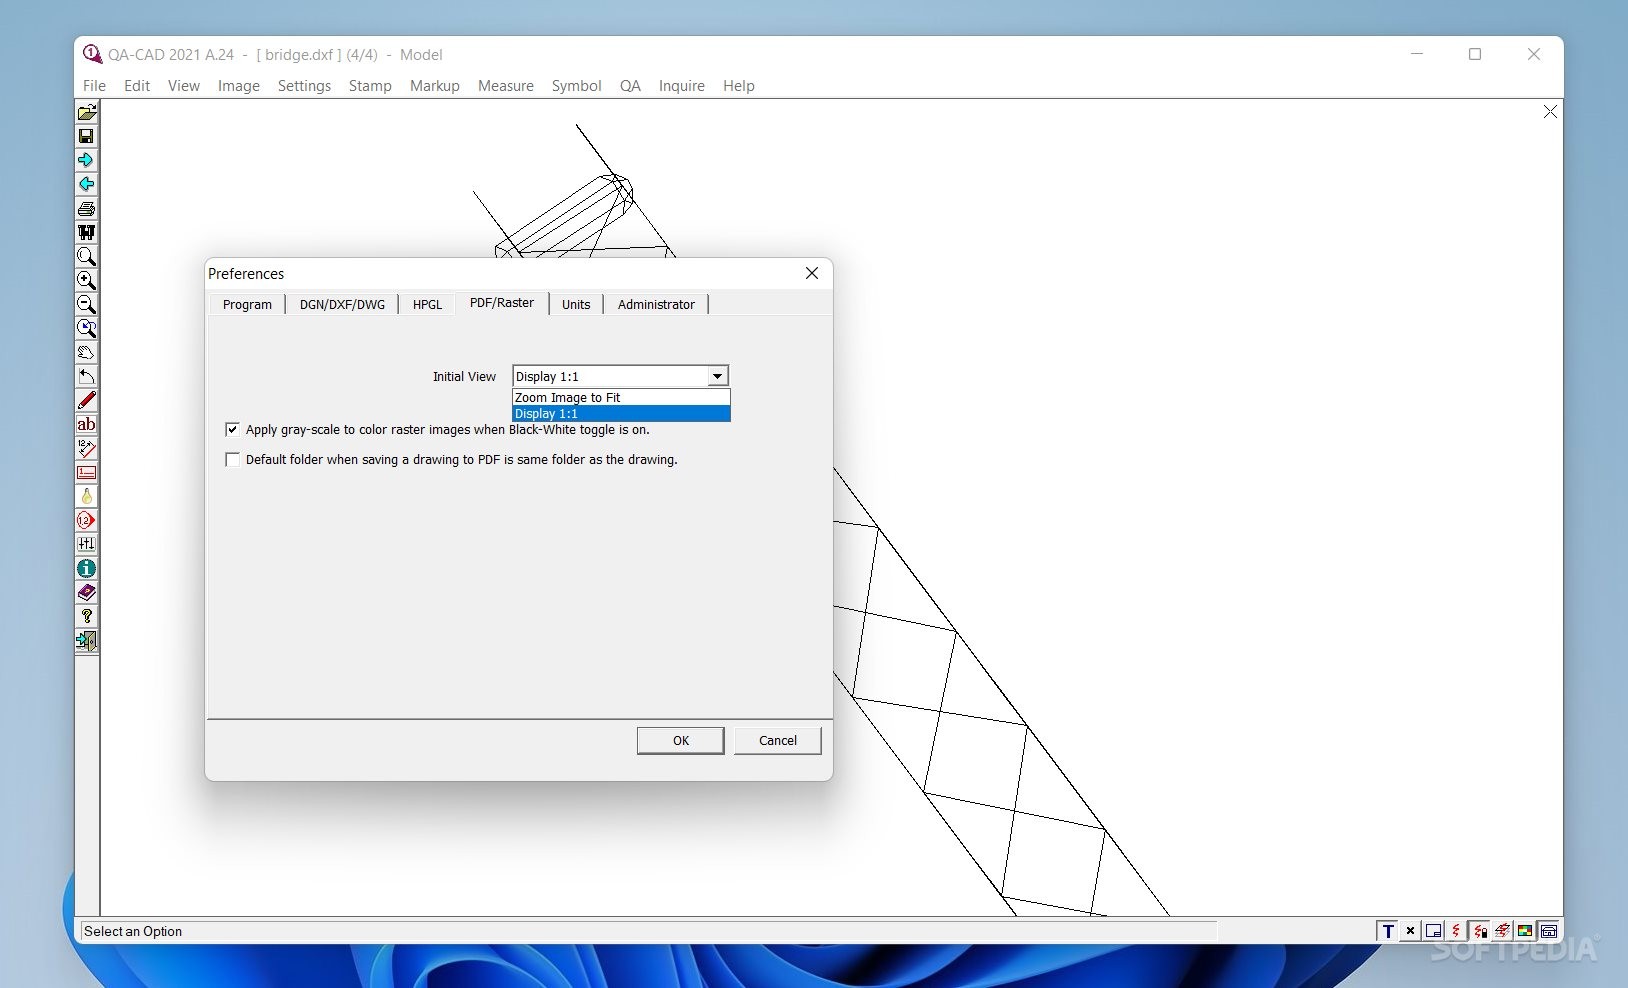The height and width of the screenshot is (988, 1628).
Task: Open the Edit menu
Action: pyautogui.click(x=137, y=86)
